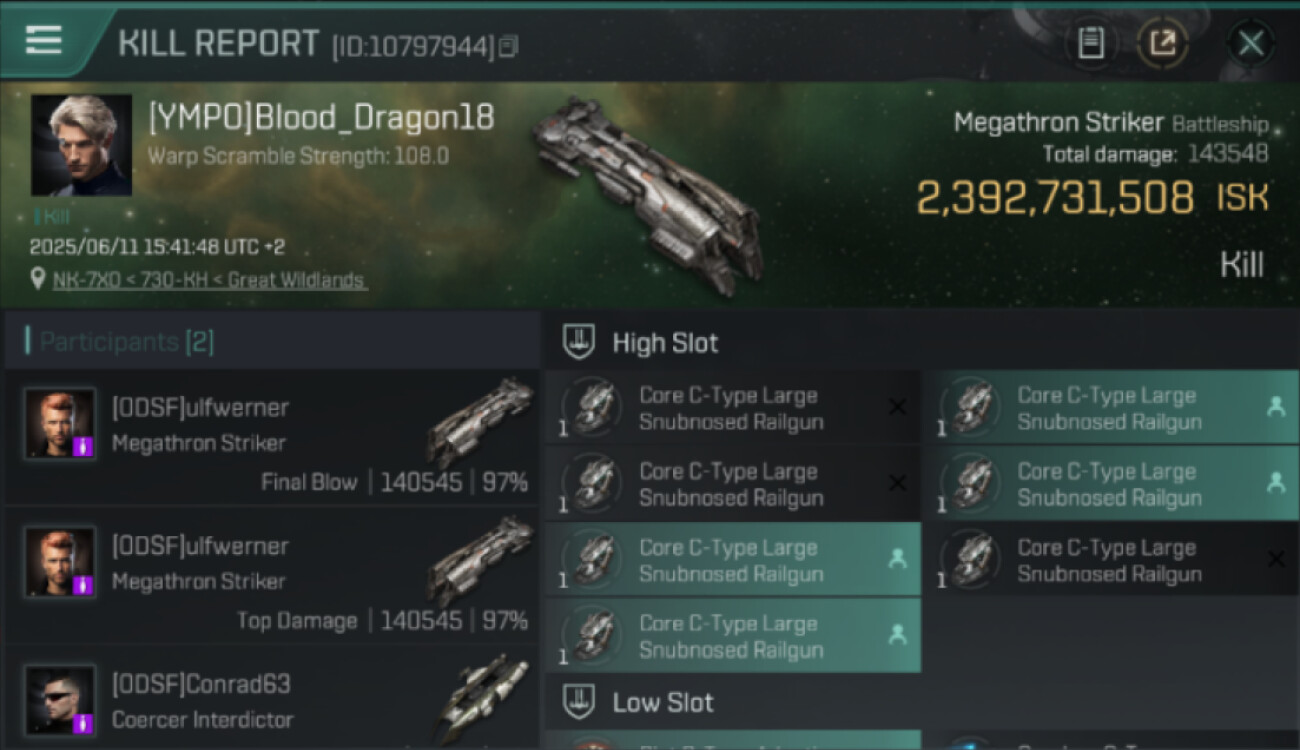Open the clipboard notes icon

click(1090, 42)
